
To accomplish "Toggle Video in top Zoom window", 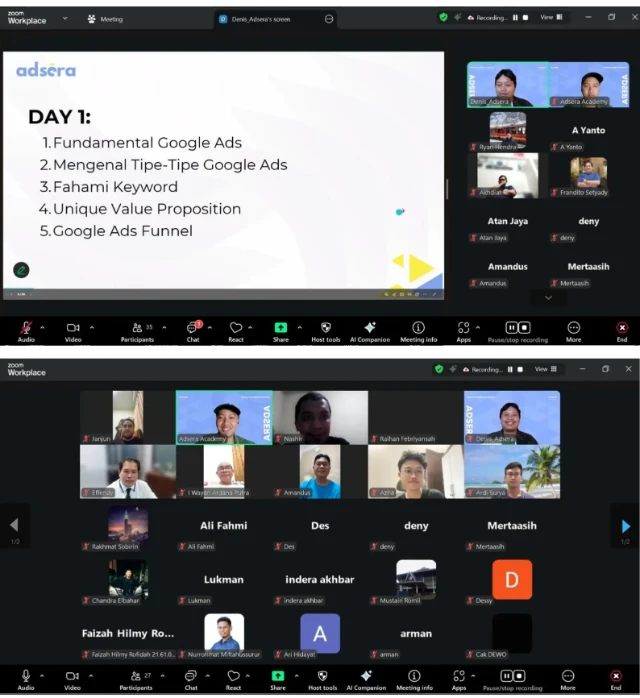I will click(73, 332).
